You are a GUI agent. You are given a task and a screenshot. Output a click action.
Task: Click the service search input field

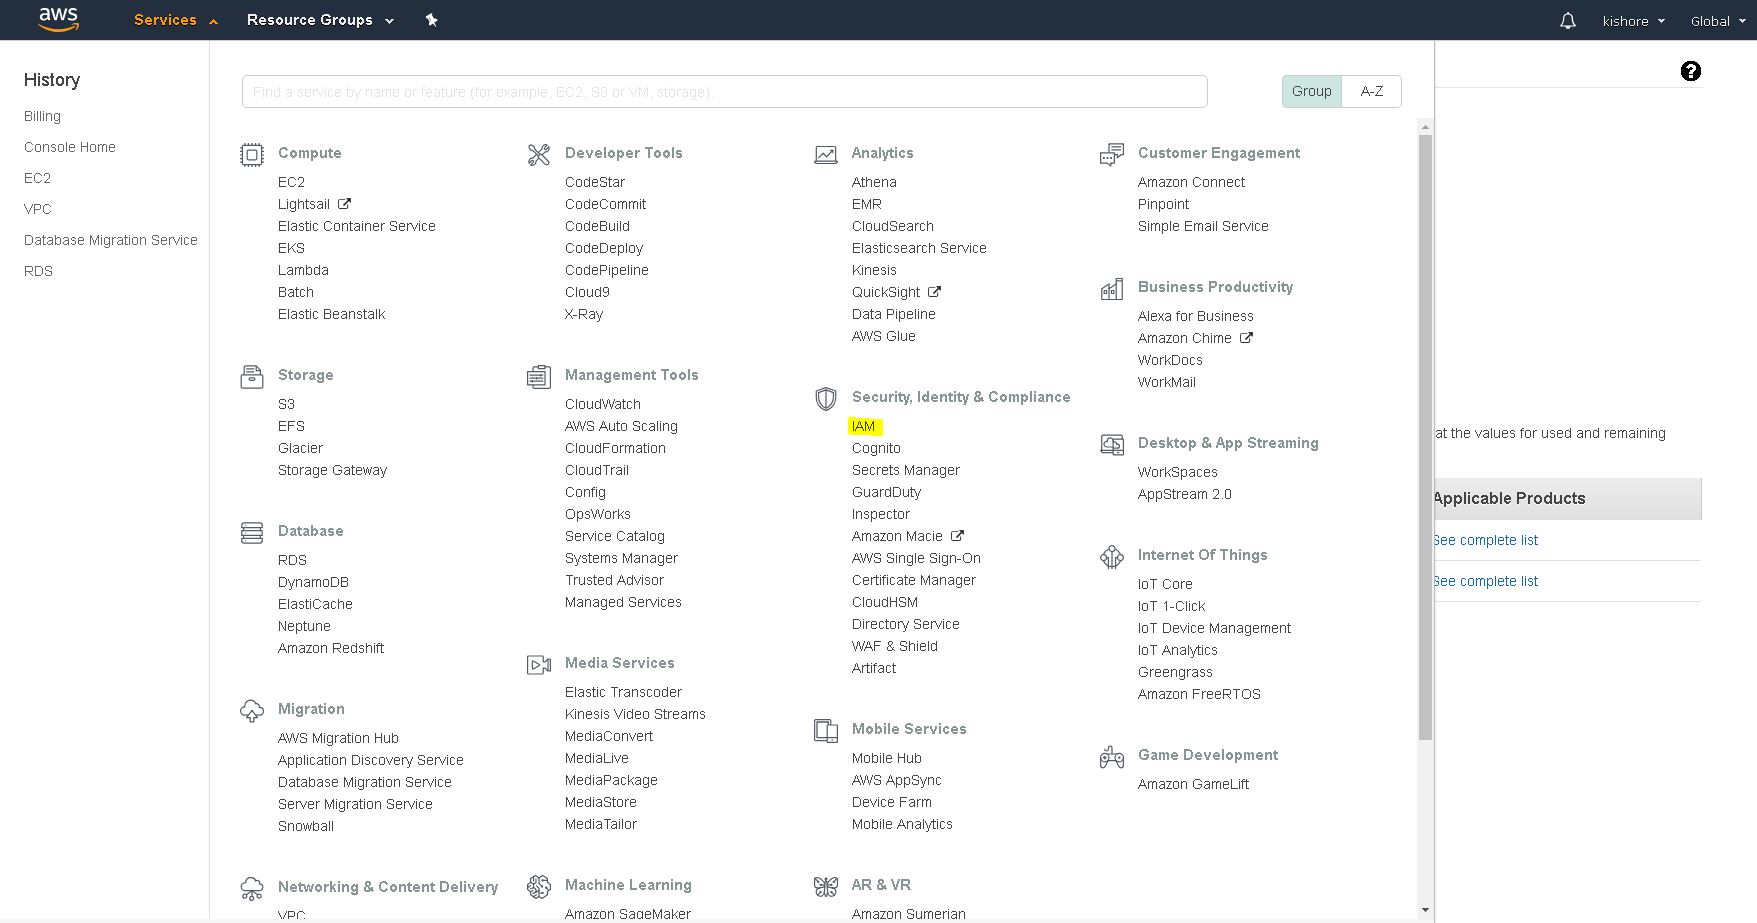point(724,92)
